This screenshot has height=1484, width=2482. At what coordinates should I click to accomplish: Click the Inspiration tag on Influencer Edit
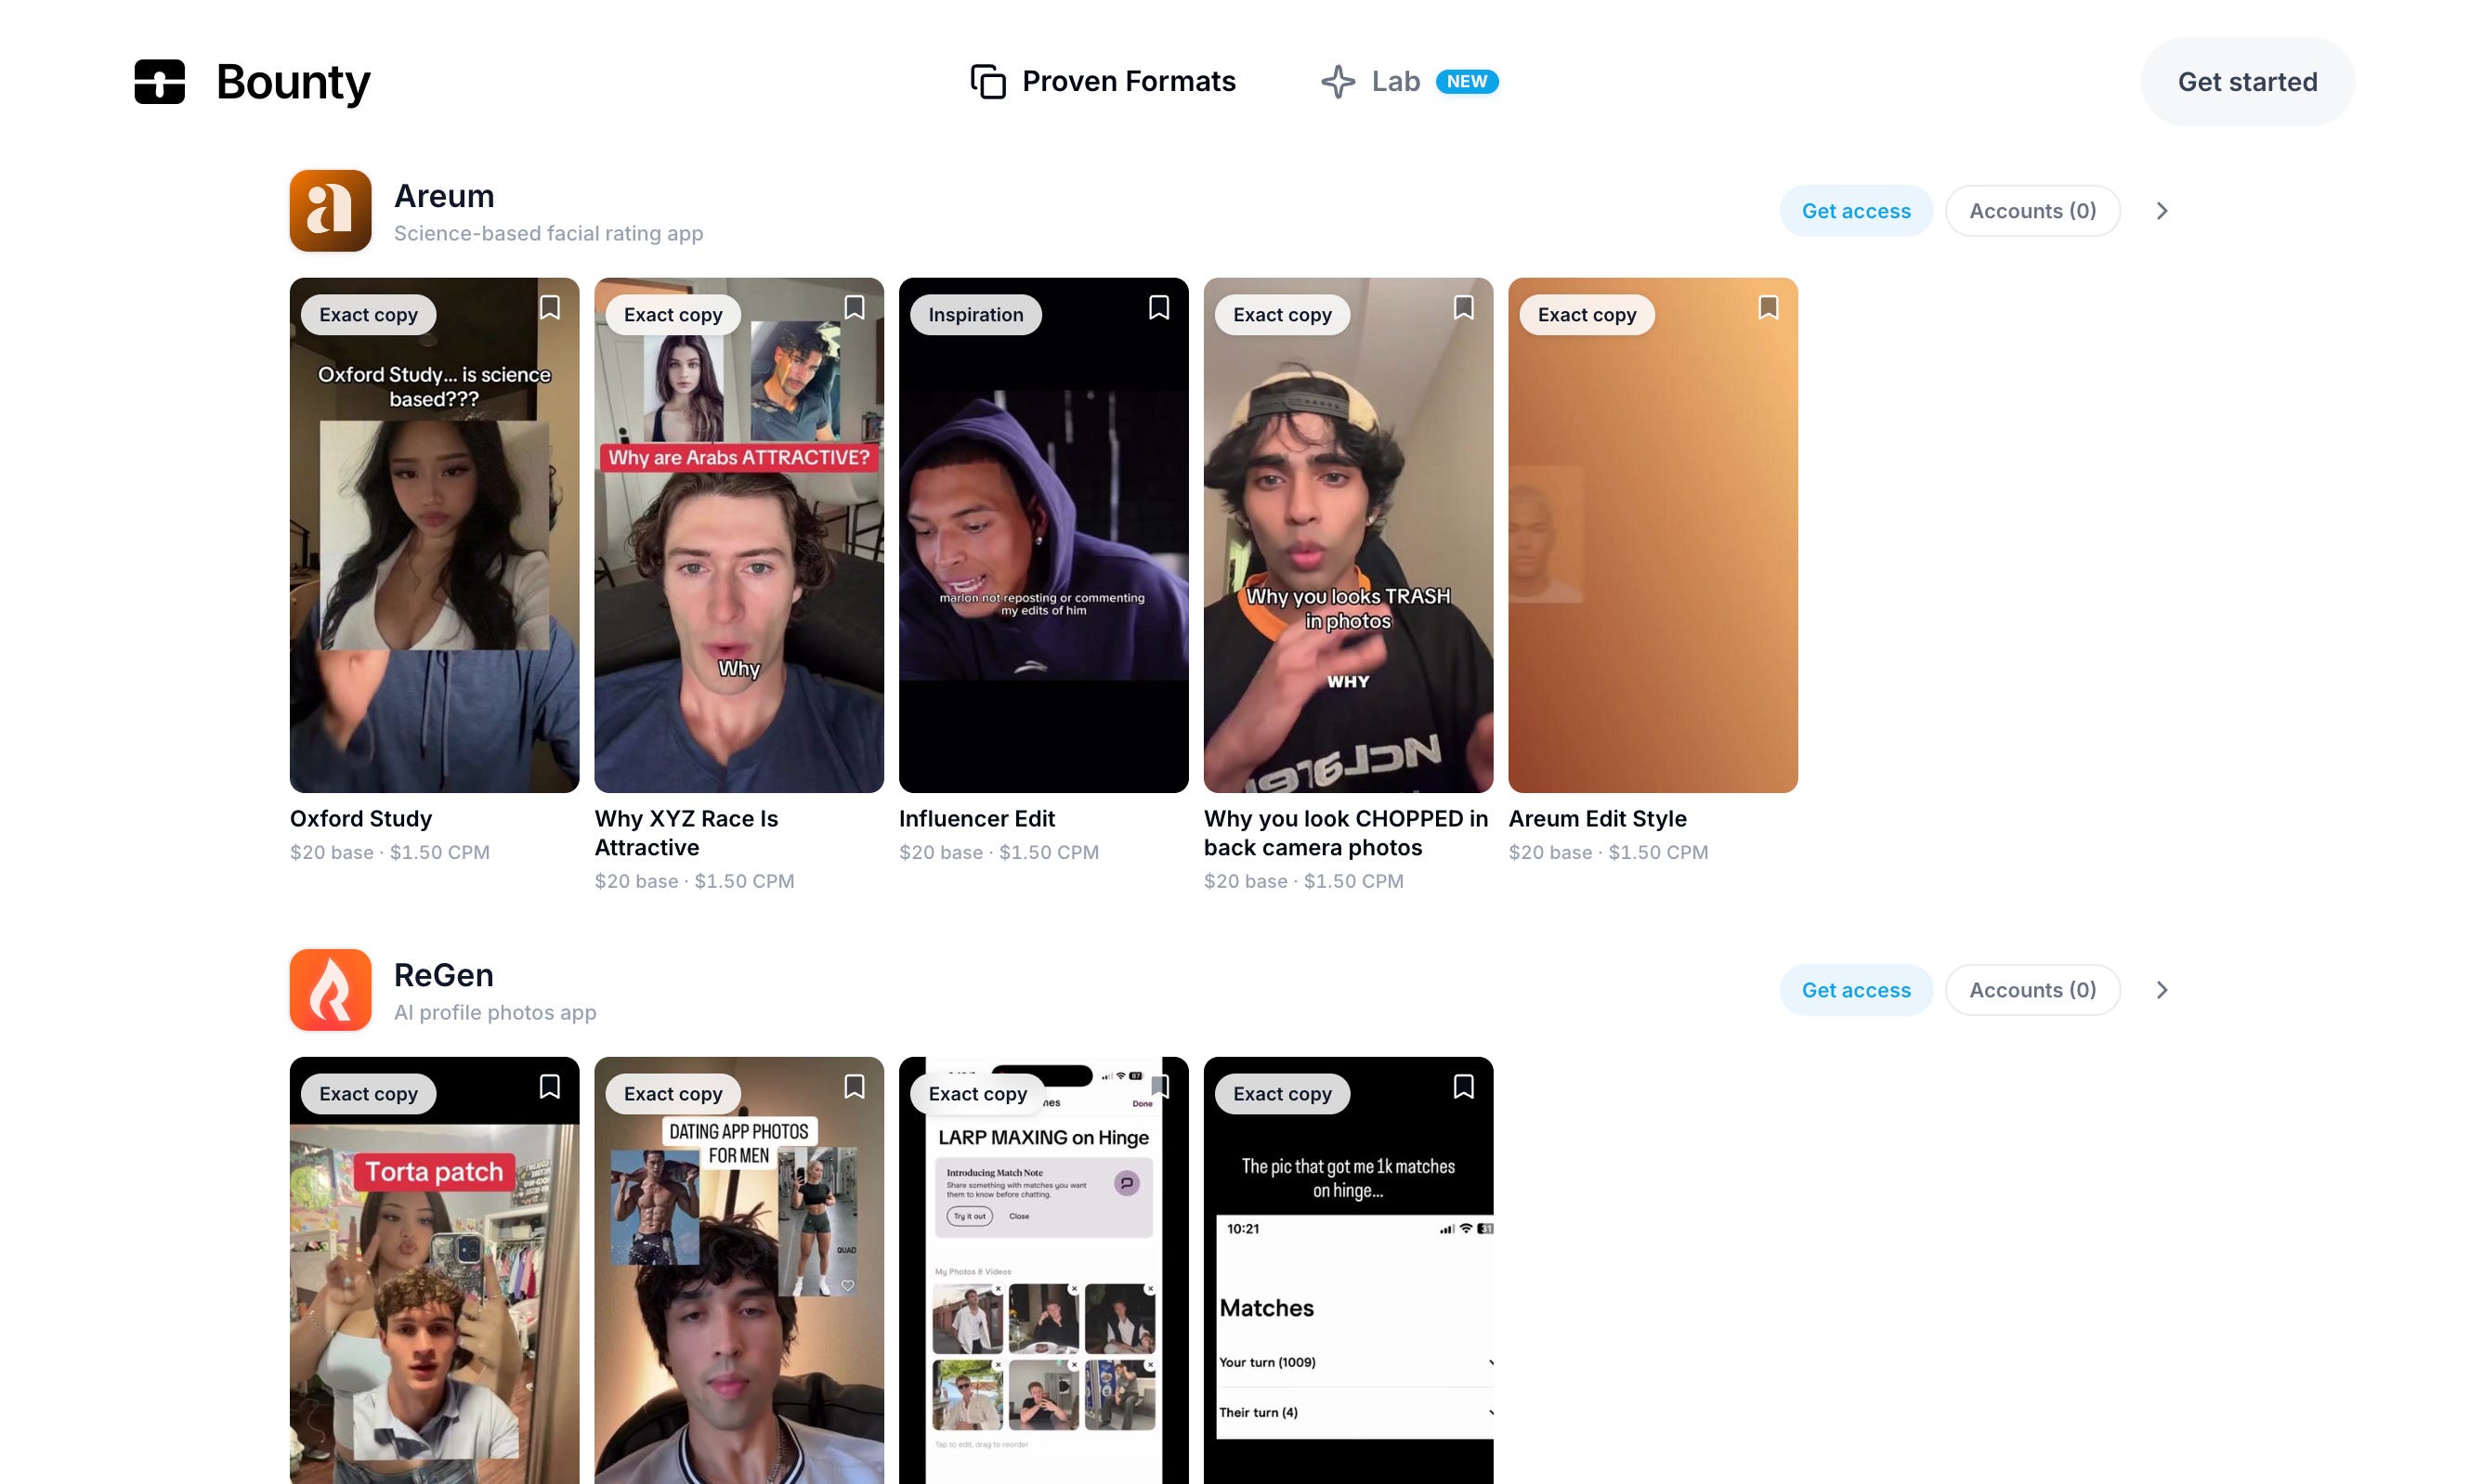976,315
